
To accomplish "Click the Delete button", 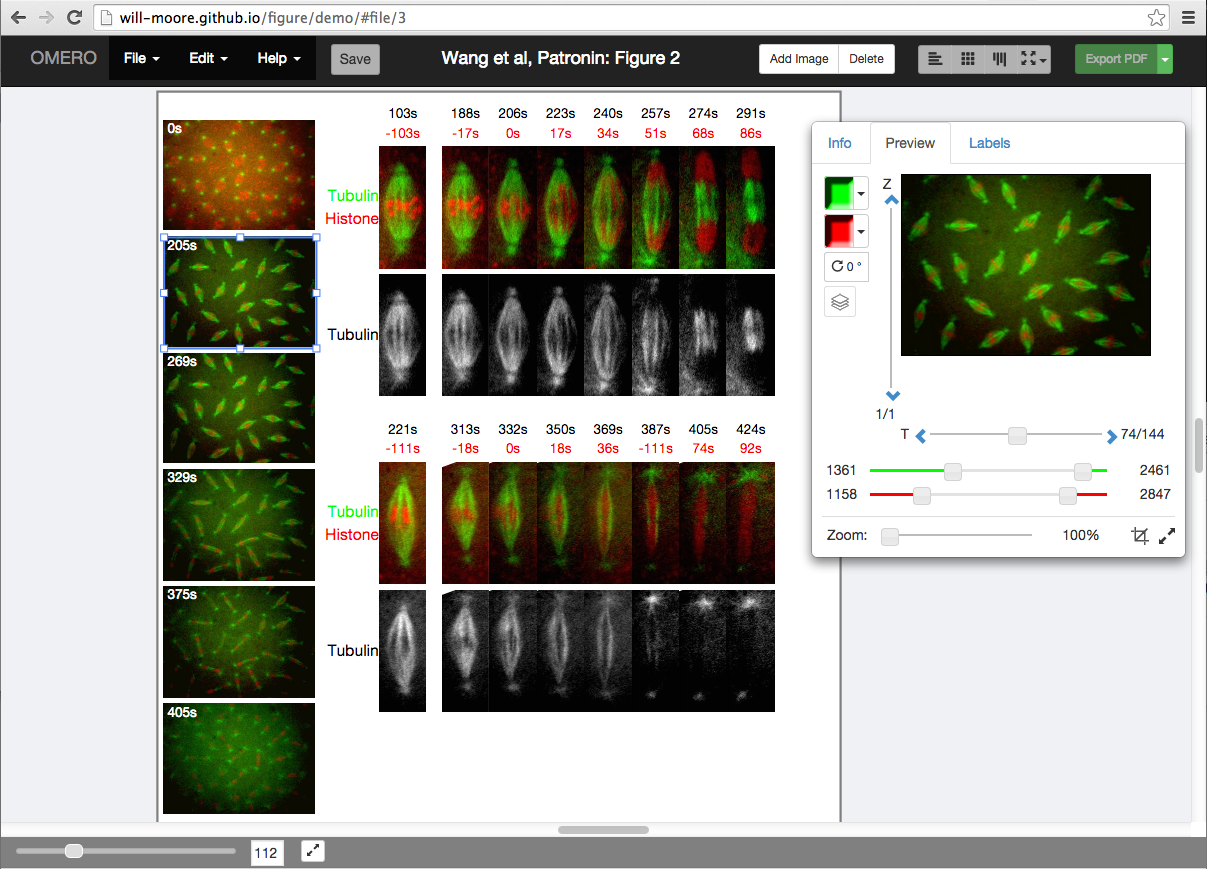I will coord(866,59).
